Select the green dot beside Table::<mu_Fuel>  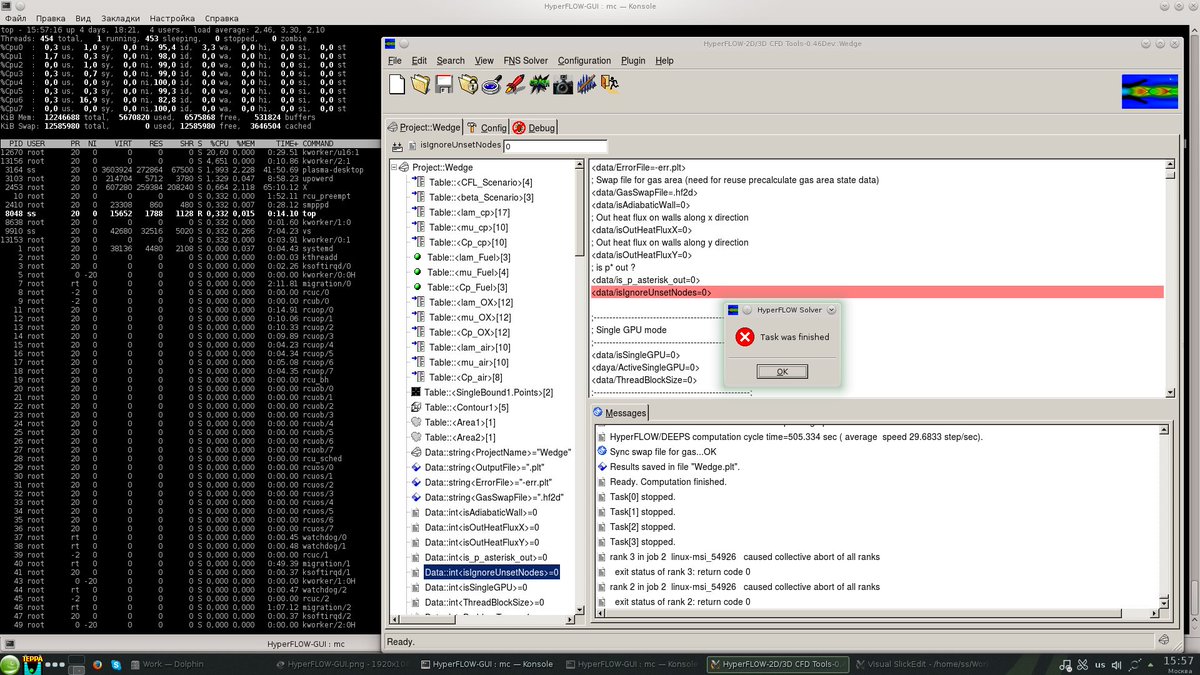[417, 273]
